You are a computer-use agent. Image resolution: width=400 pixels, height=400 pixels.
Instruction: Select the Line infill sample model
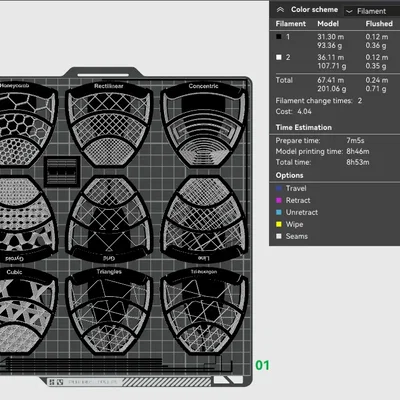(204, 219)
